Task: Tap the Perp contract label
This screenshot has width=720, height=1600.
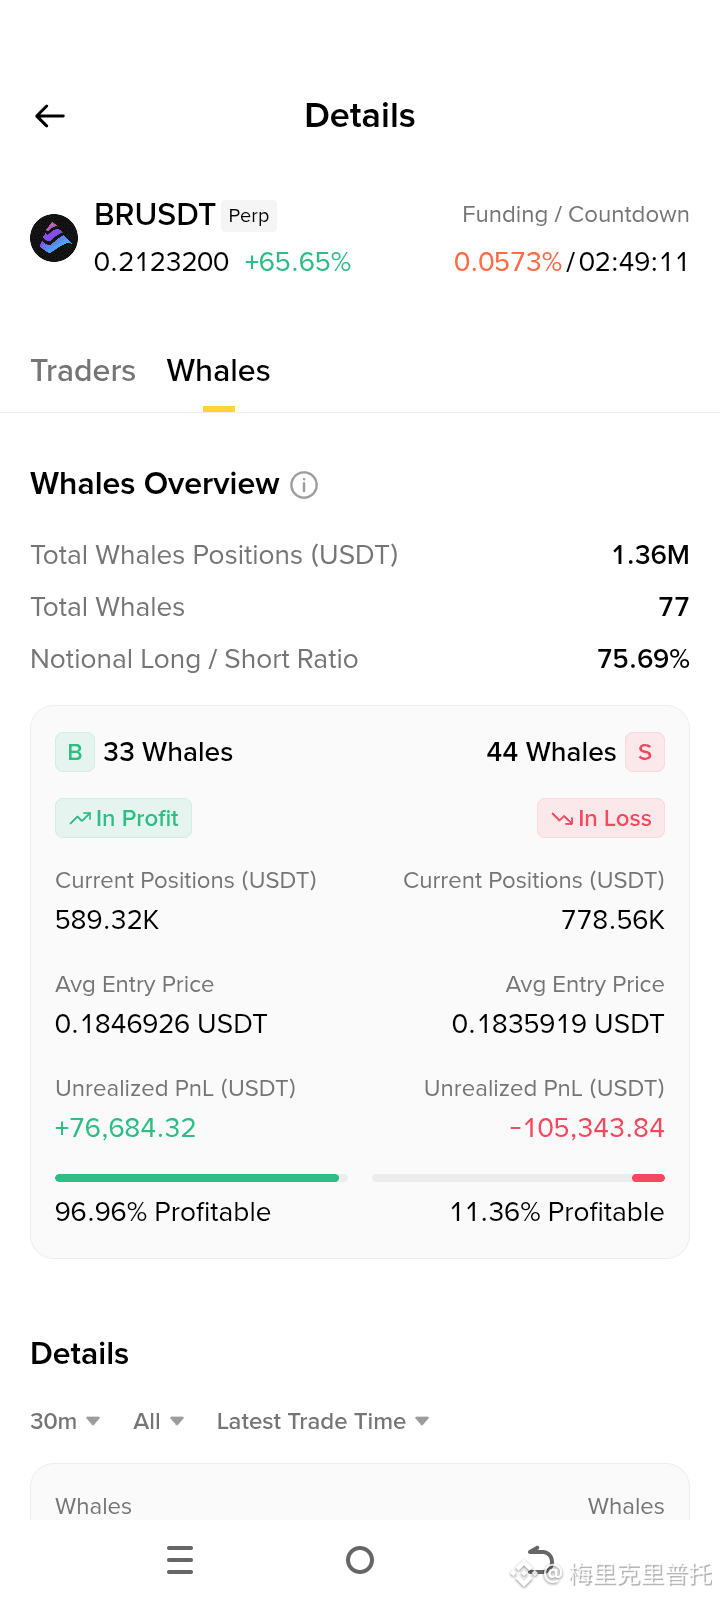Action: [x=249, y=216]
